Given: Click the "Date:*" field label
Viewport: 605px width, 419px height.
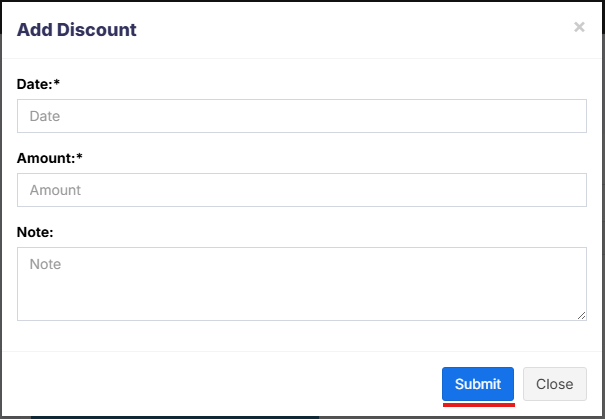Looking at the screenshot, I should tap(39, 83).
